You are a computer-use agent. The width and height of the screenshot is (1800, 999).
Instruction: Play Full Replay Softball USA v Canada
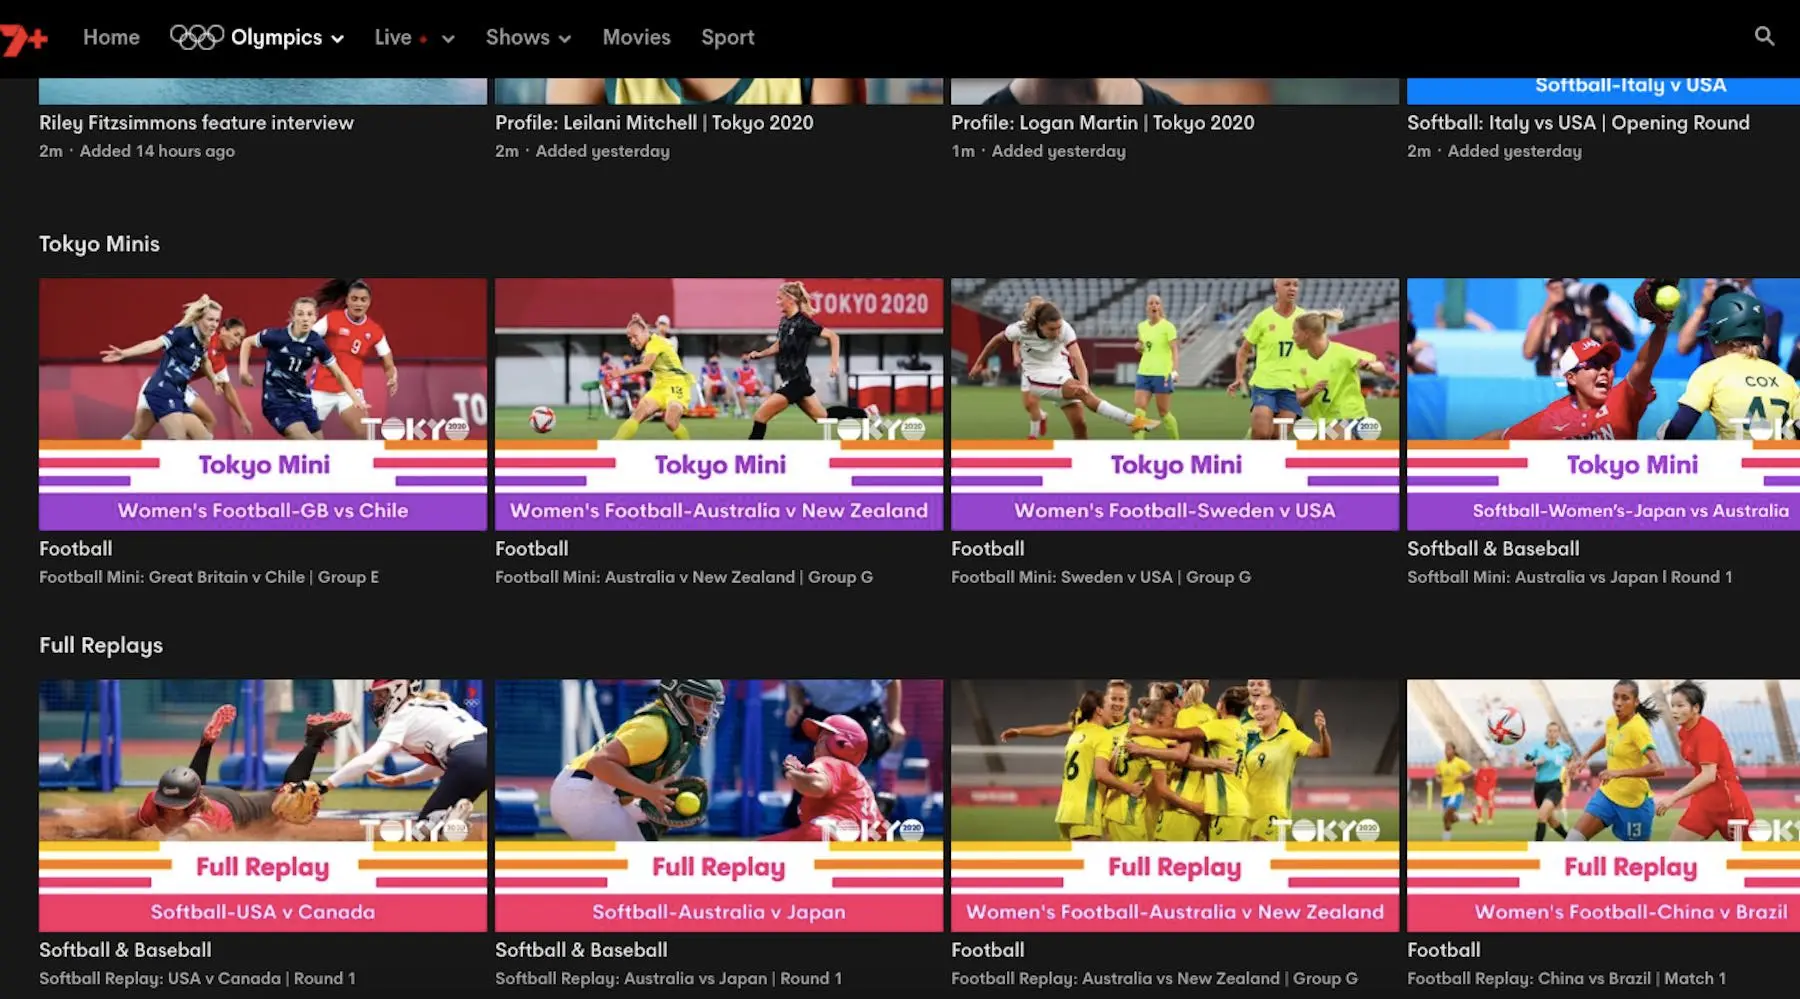coord(263,805)
